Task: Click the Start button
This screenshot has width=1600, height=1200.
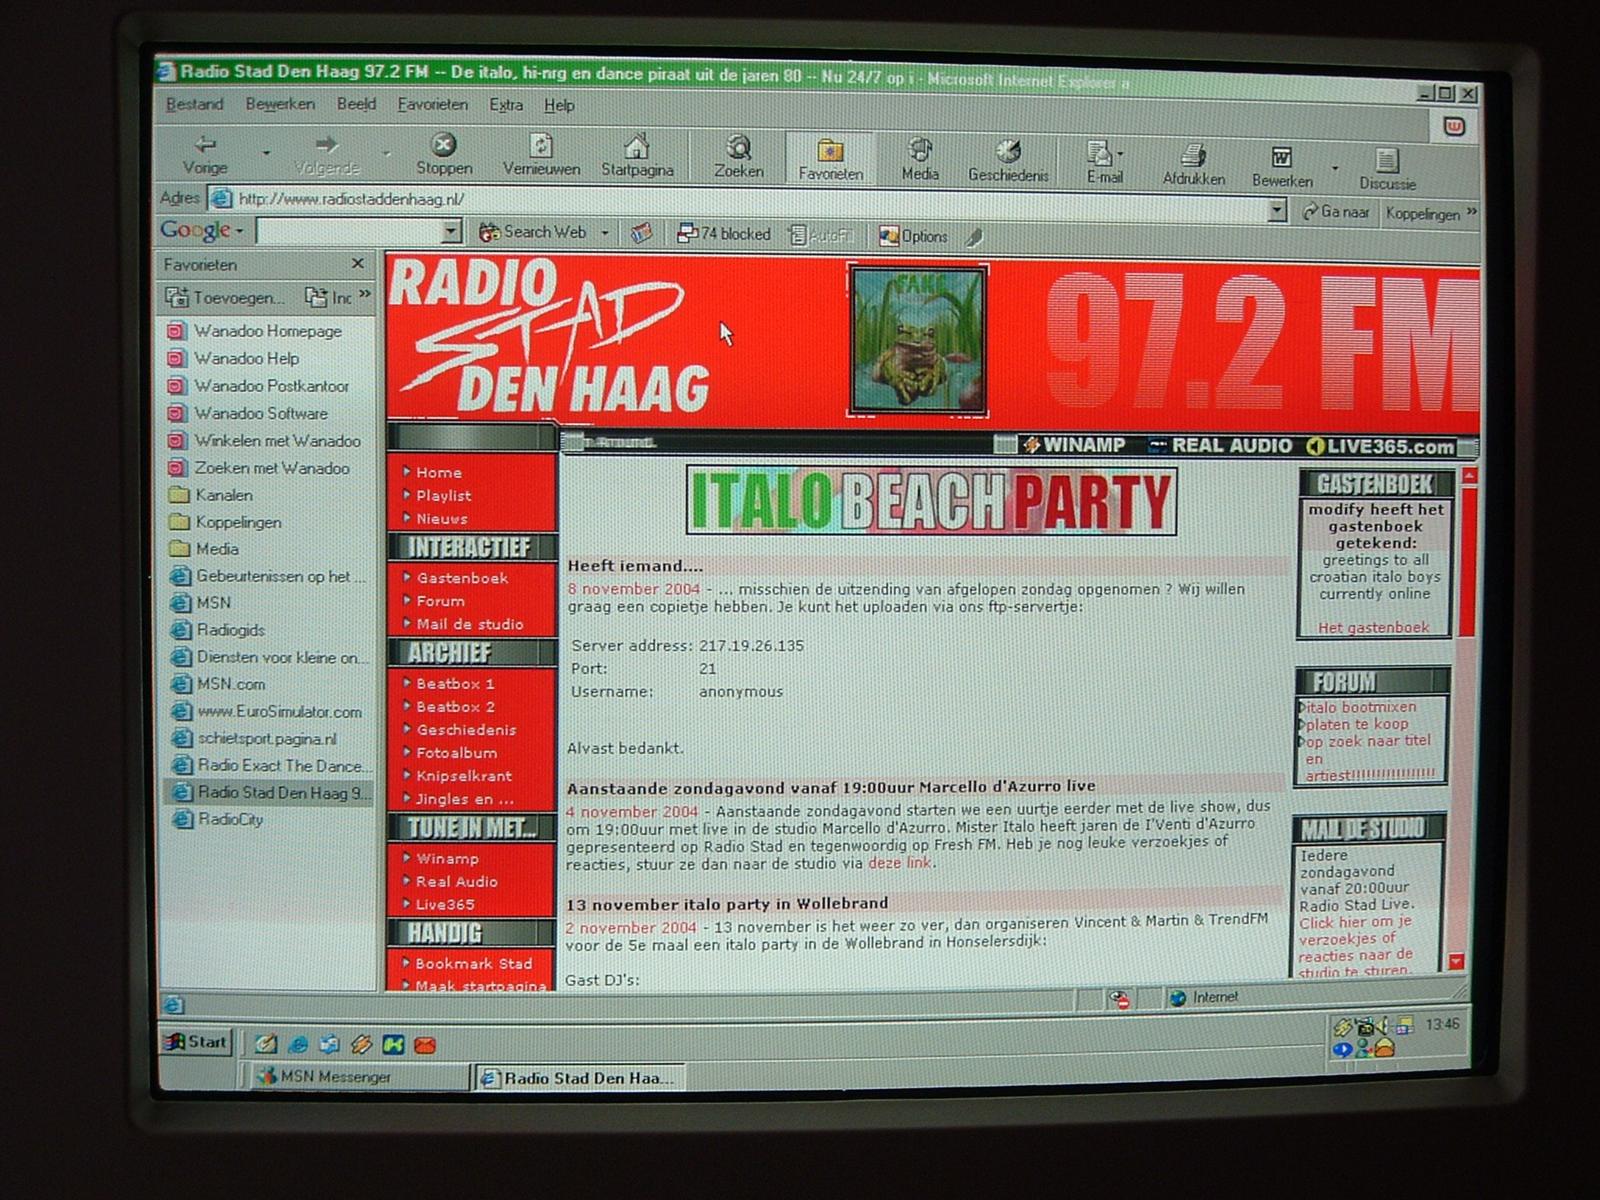Action: tap(197, 1042)
